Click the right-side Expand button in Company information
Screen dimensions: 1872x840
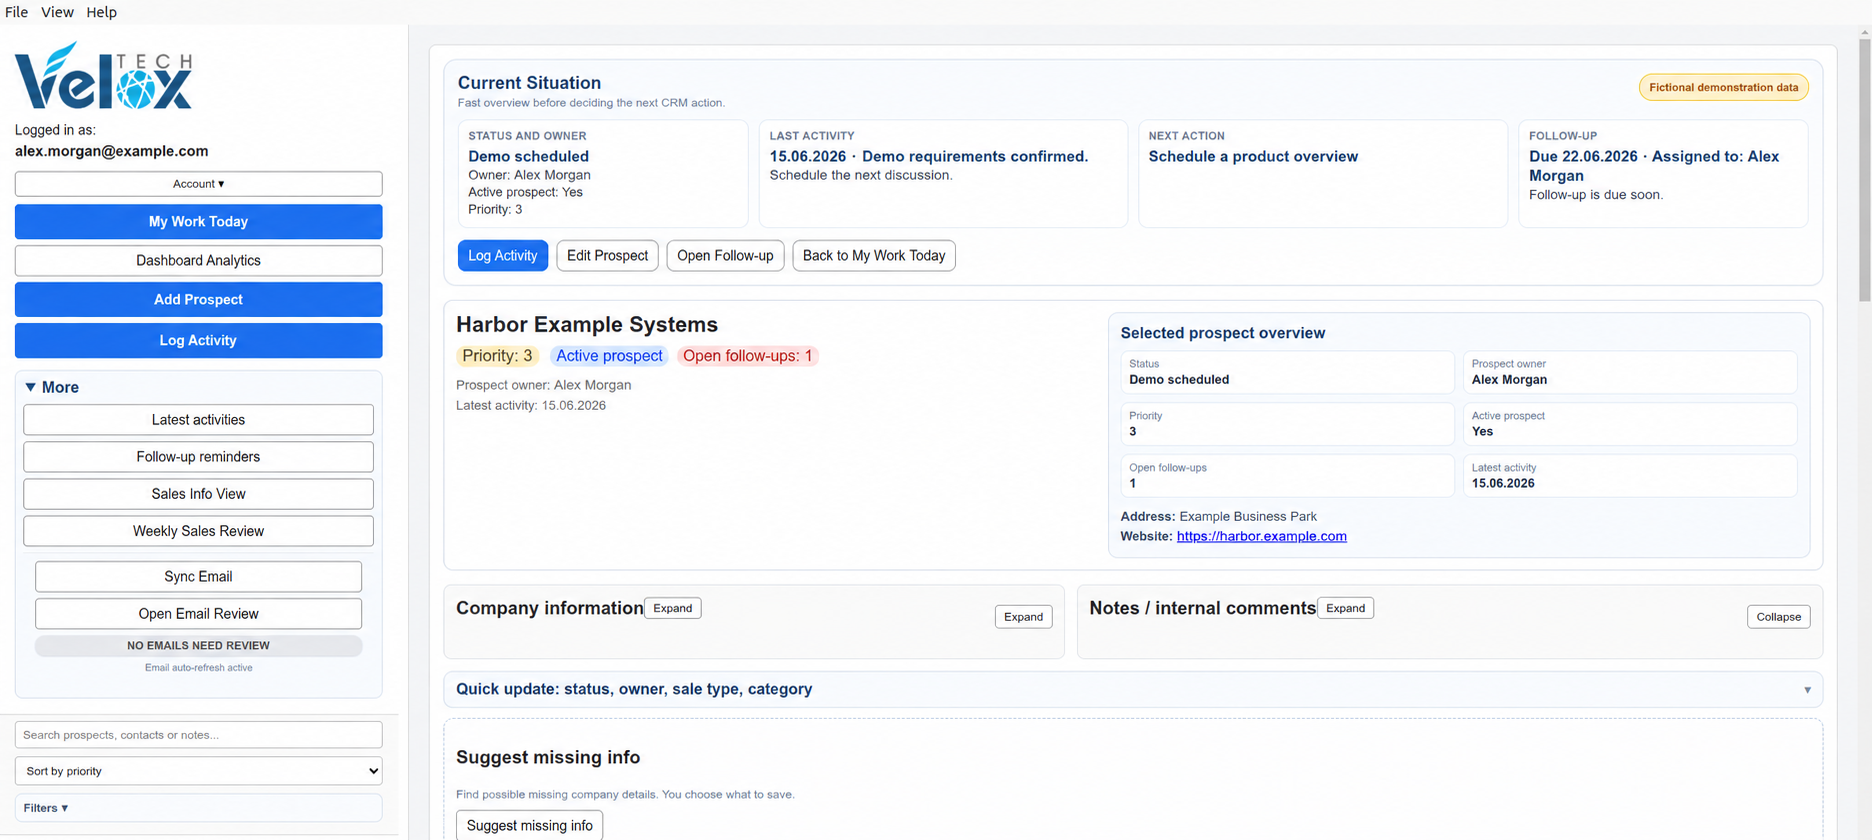pyautogui.click(x=1023, y=617)
